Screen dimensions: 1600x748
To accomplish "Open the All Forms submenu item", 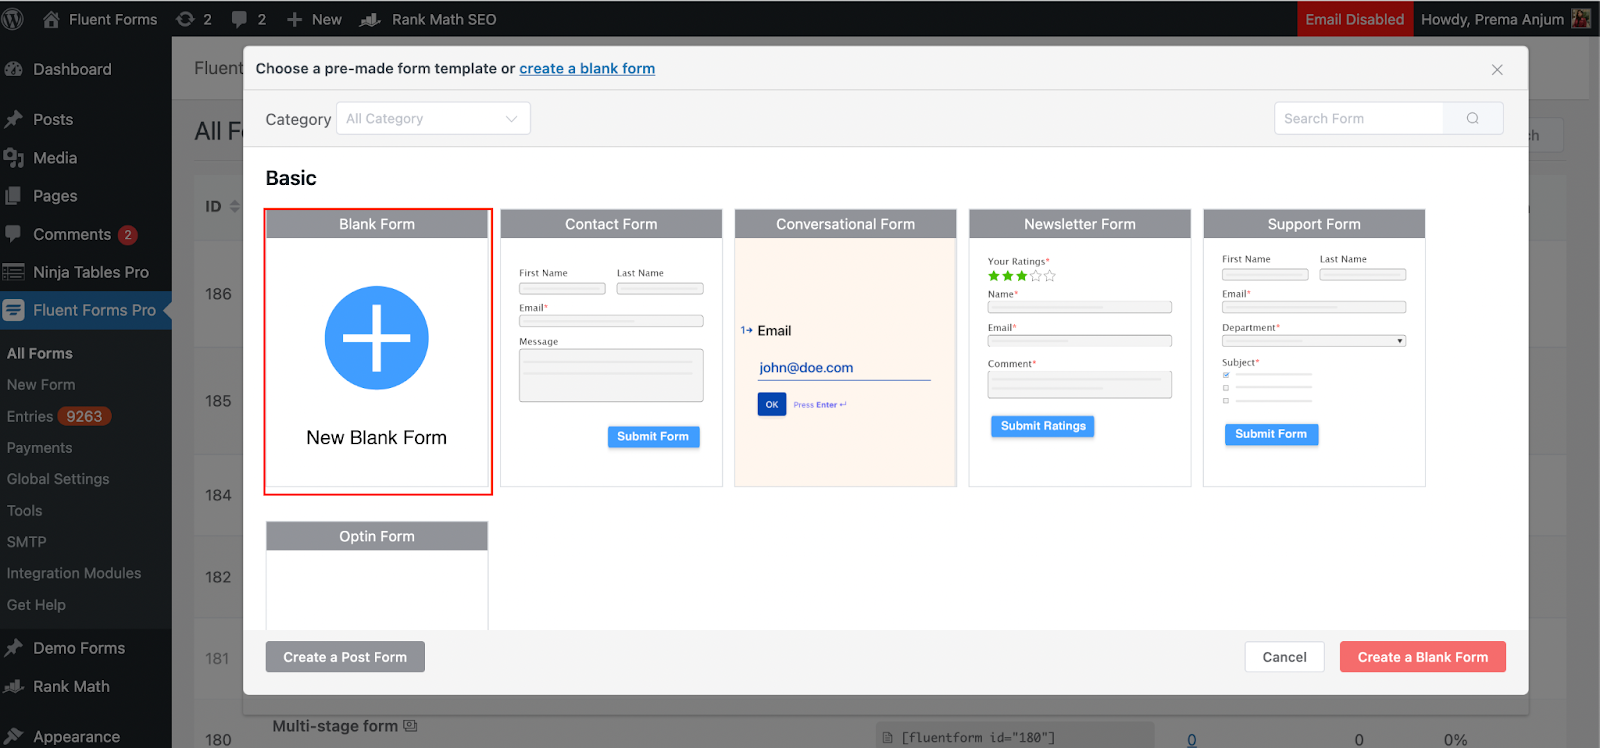I will tap(40, 353).
